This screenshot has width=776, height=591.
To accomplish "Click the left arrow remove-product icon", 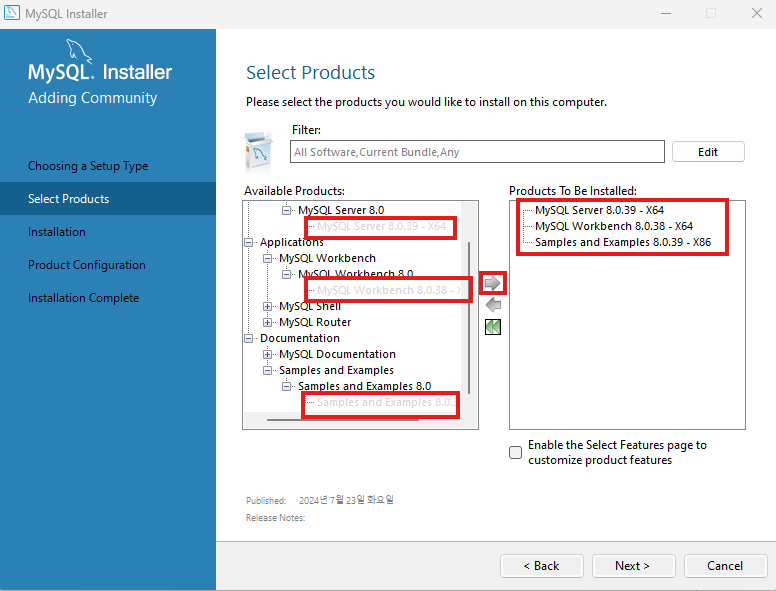I will (x=493, y=305).
